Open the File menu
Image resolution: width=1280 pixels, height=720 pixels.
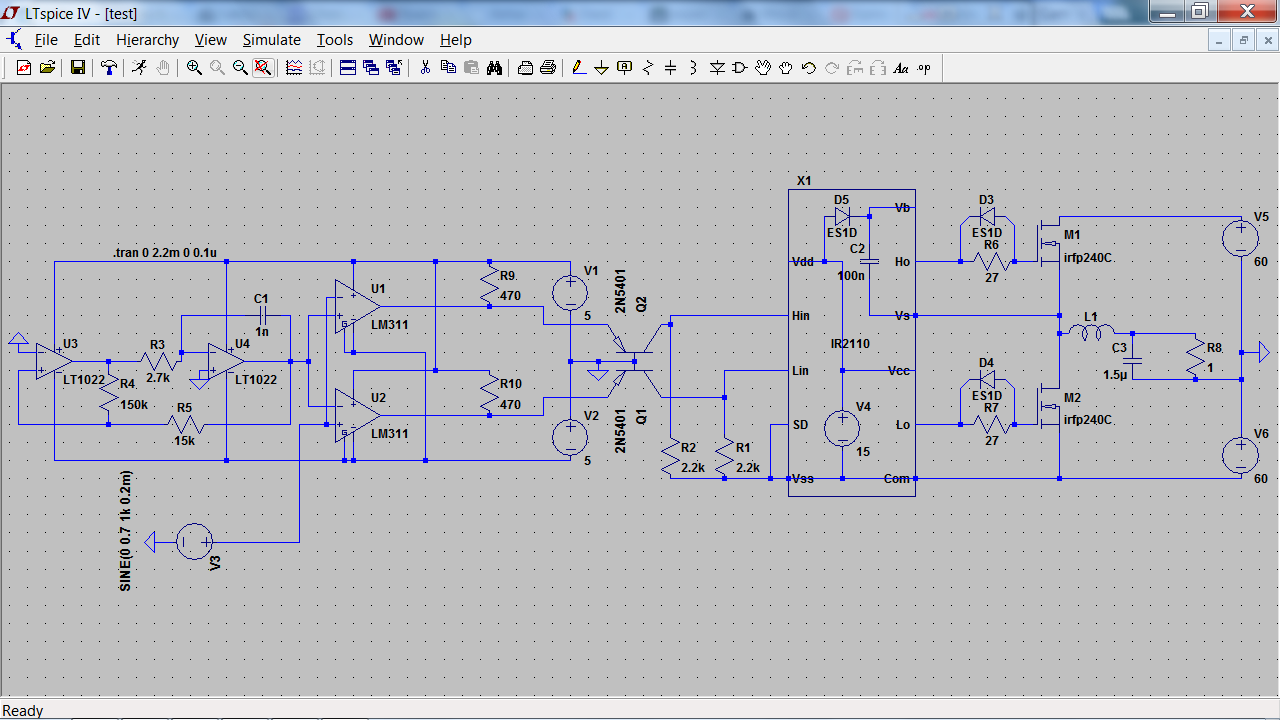click(x=46, y=40)
